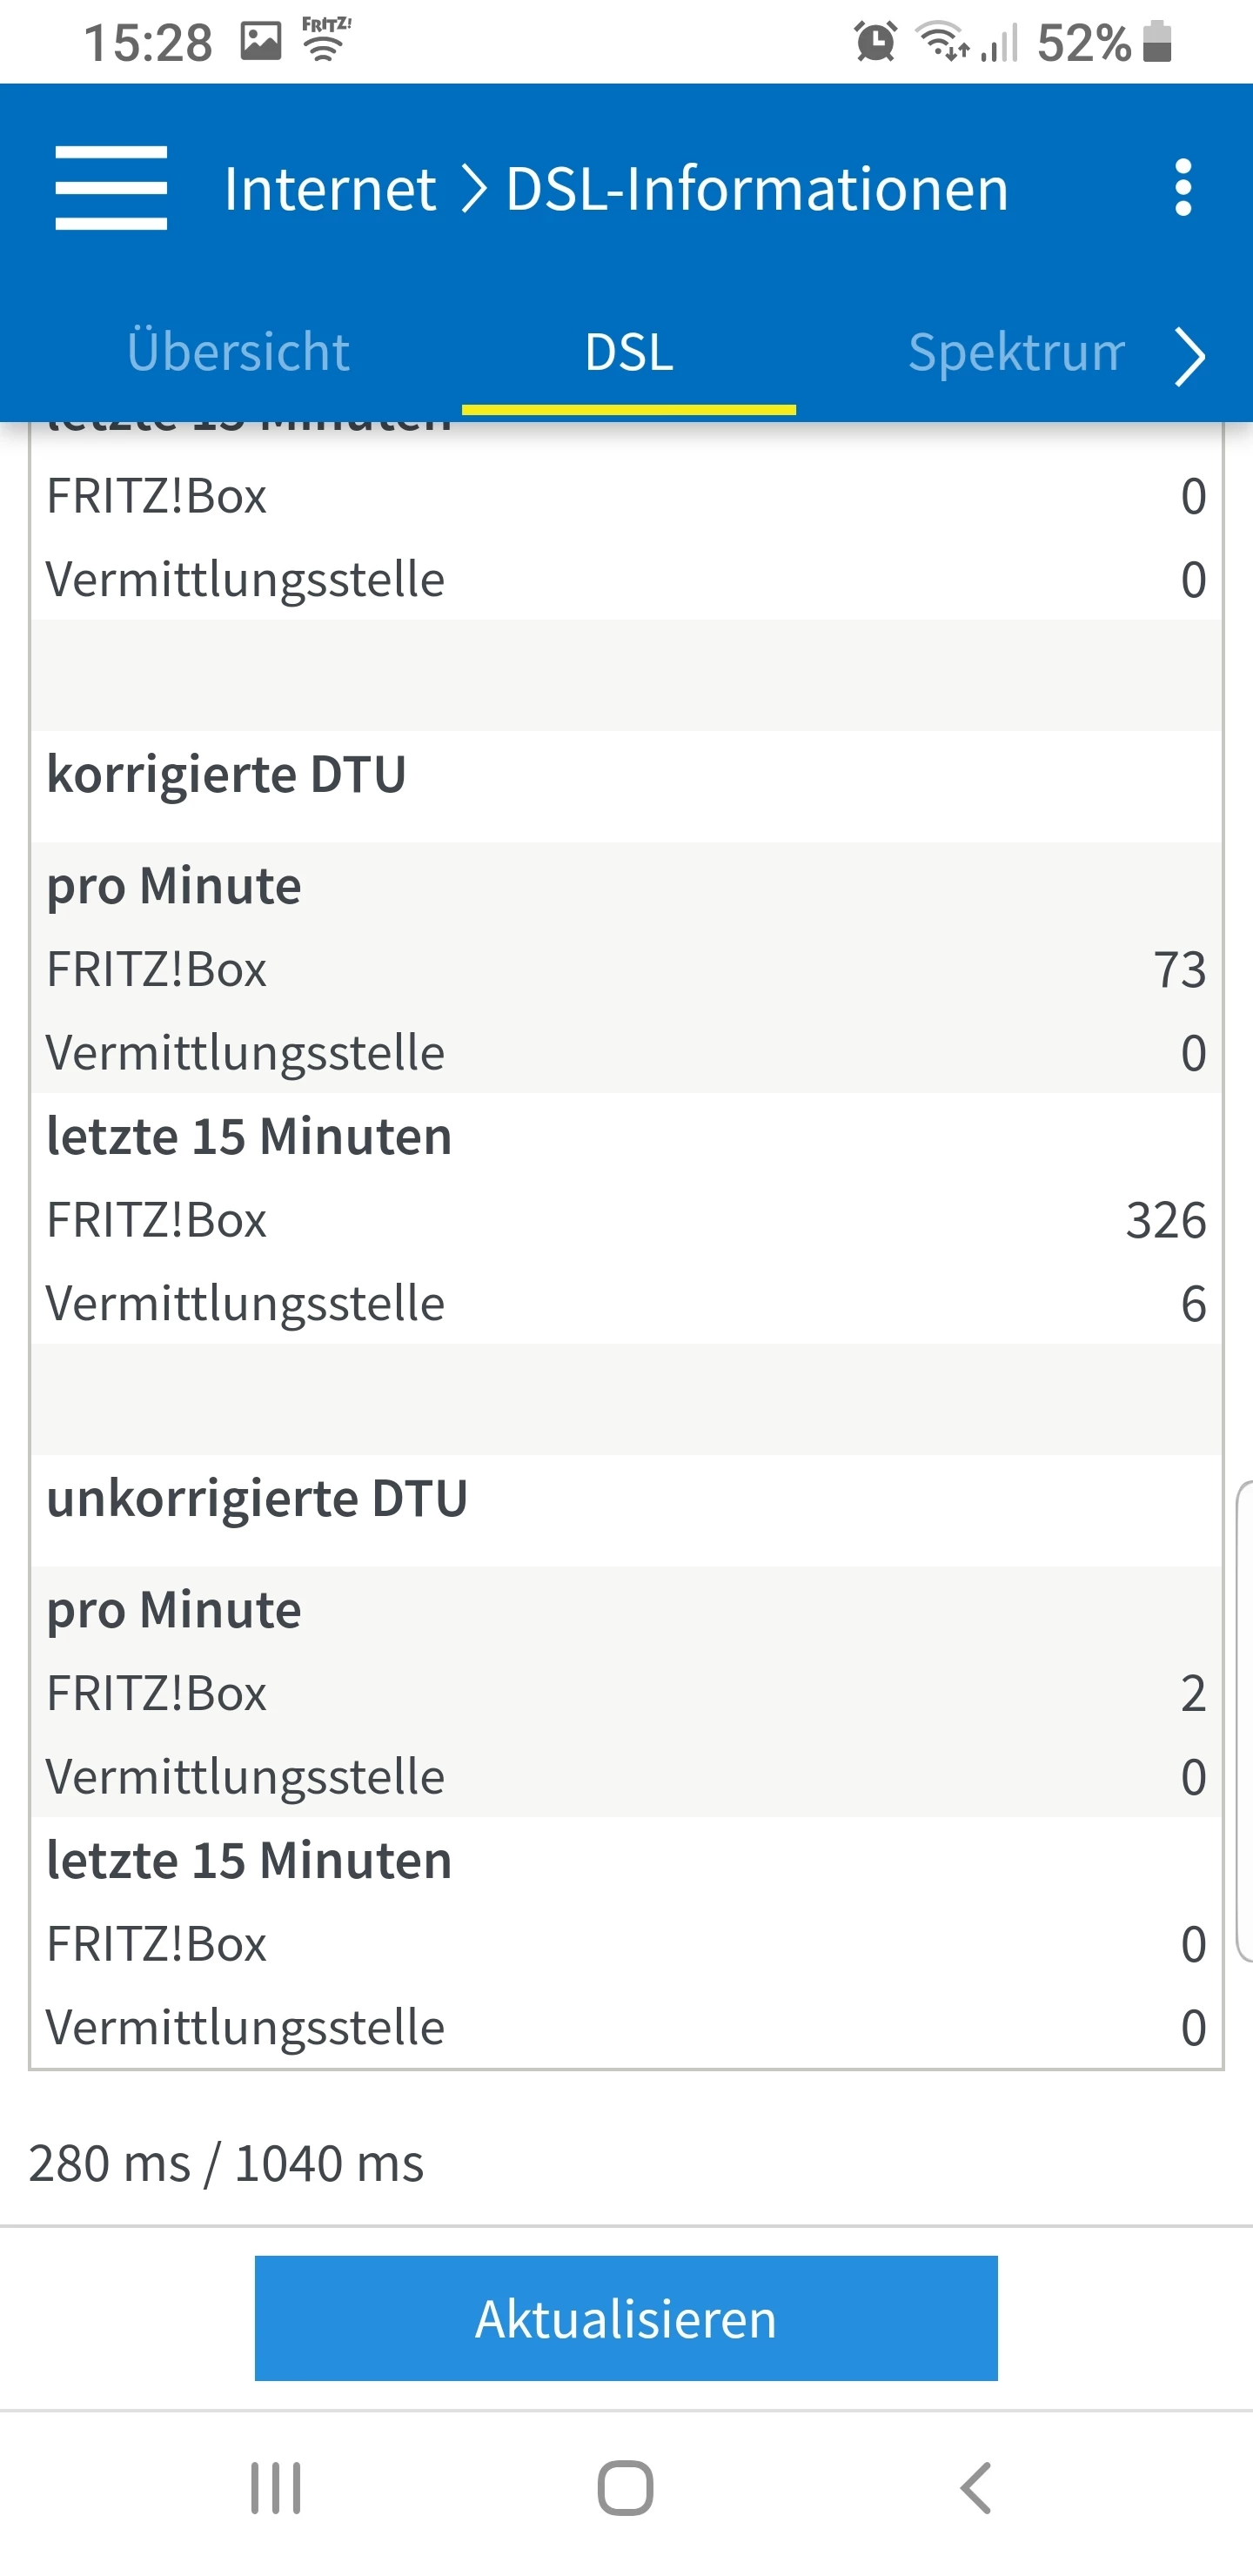The width and height of the screenshot is (1253, 2576).
Task: Tap the FRITZ! Wi-Fi status bar icon
Action: 326,40
